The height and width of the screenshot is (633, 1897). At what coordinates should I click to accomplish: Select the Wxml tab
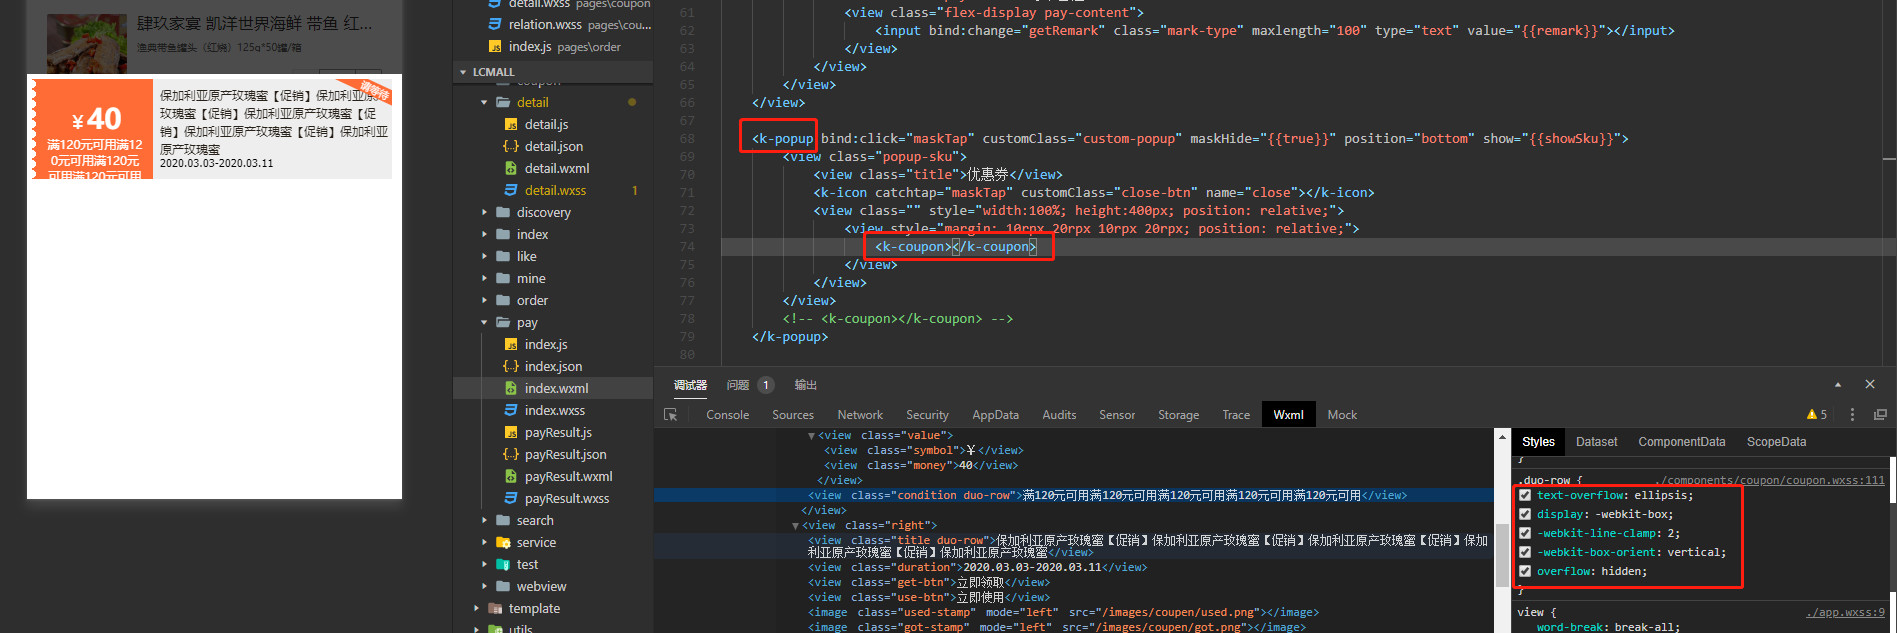tap(1288, 415)
